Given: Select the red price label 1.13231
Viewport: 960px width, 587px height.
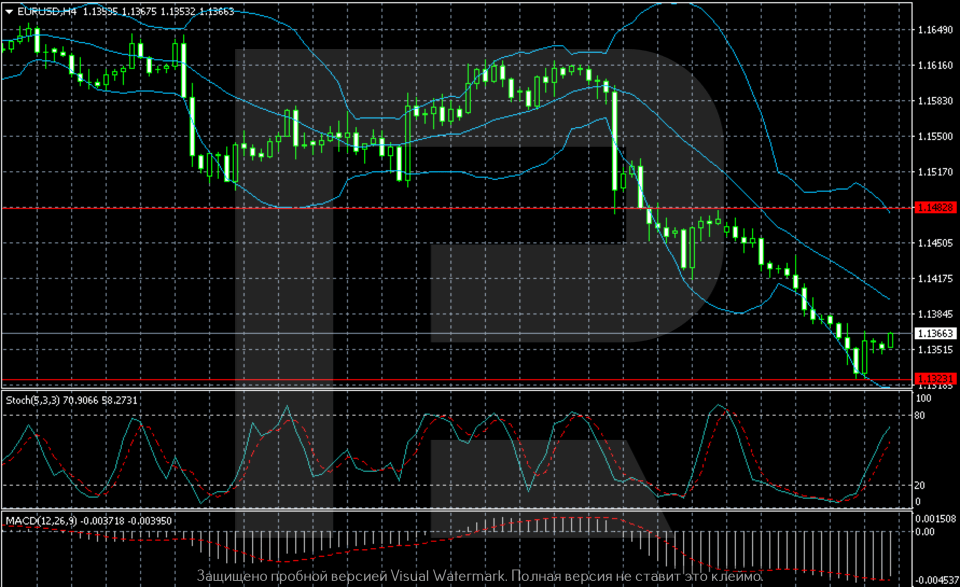Looking at the screenshot, I should point(934,378).
